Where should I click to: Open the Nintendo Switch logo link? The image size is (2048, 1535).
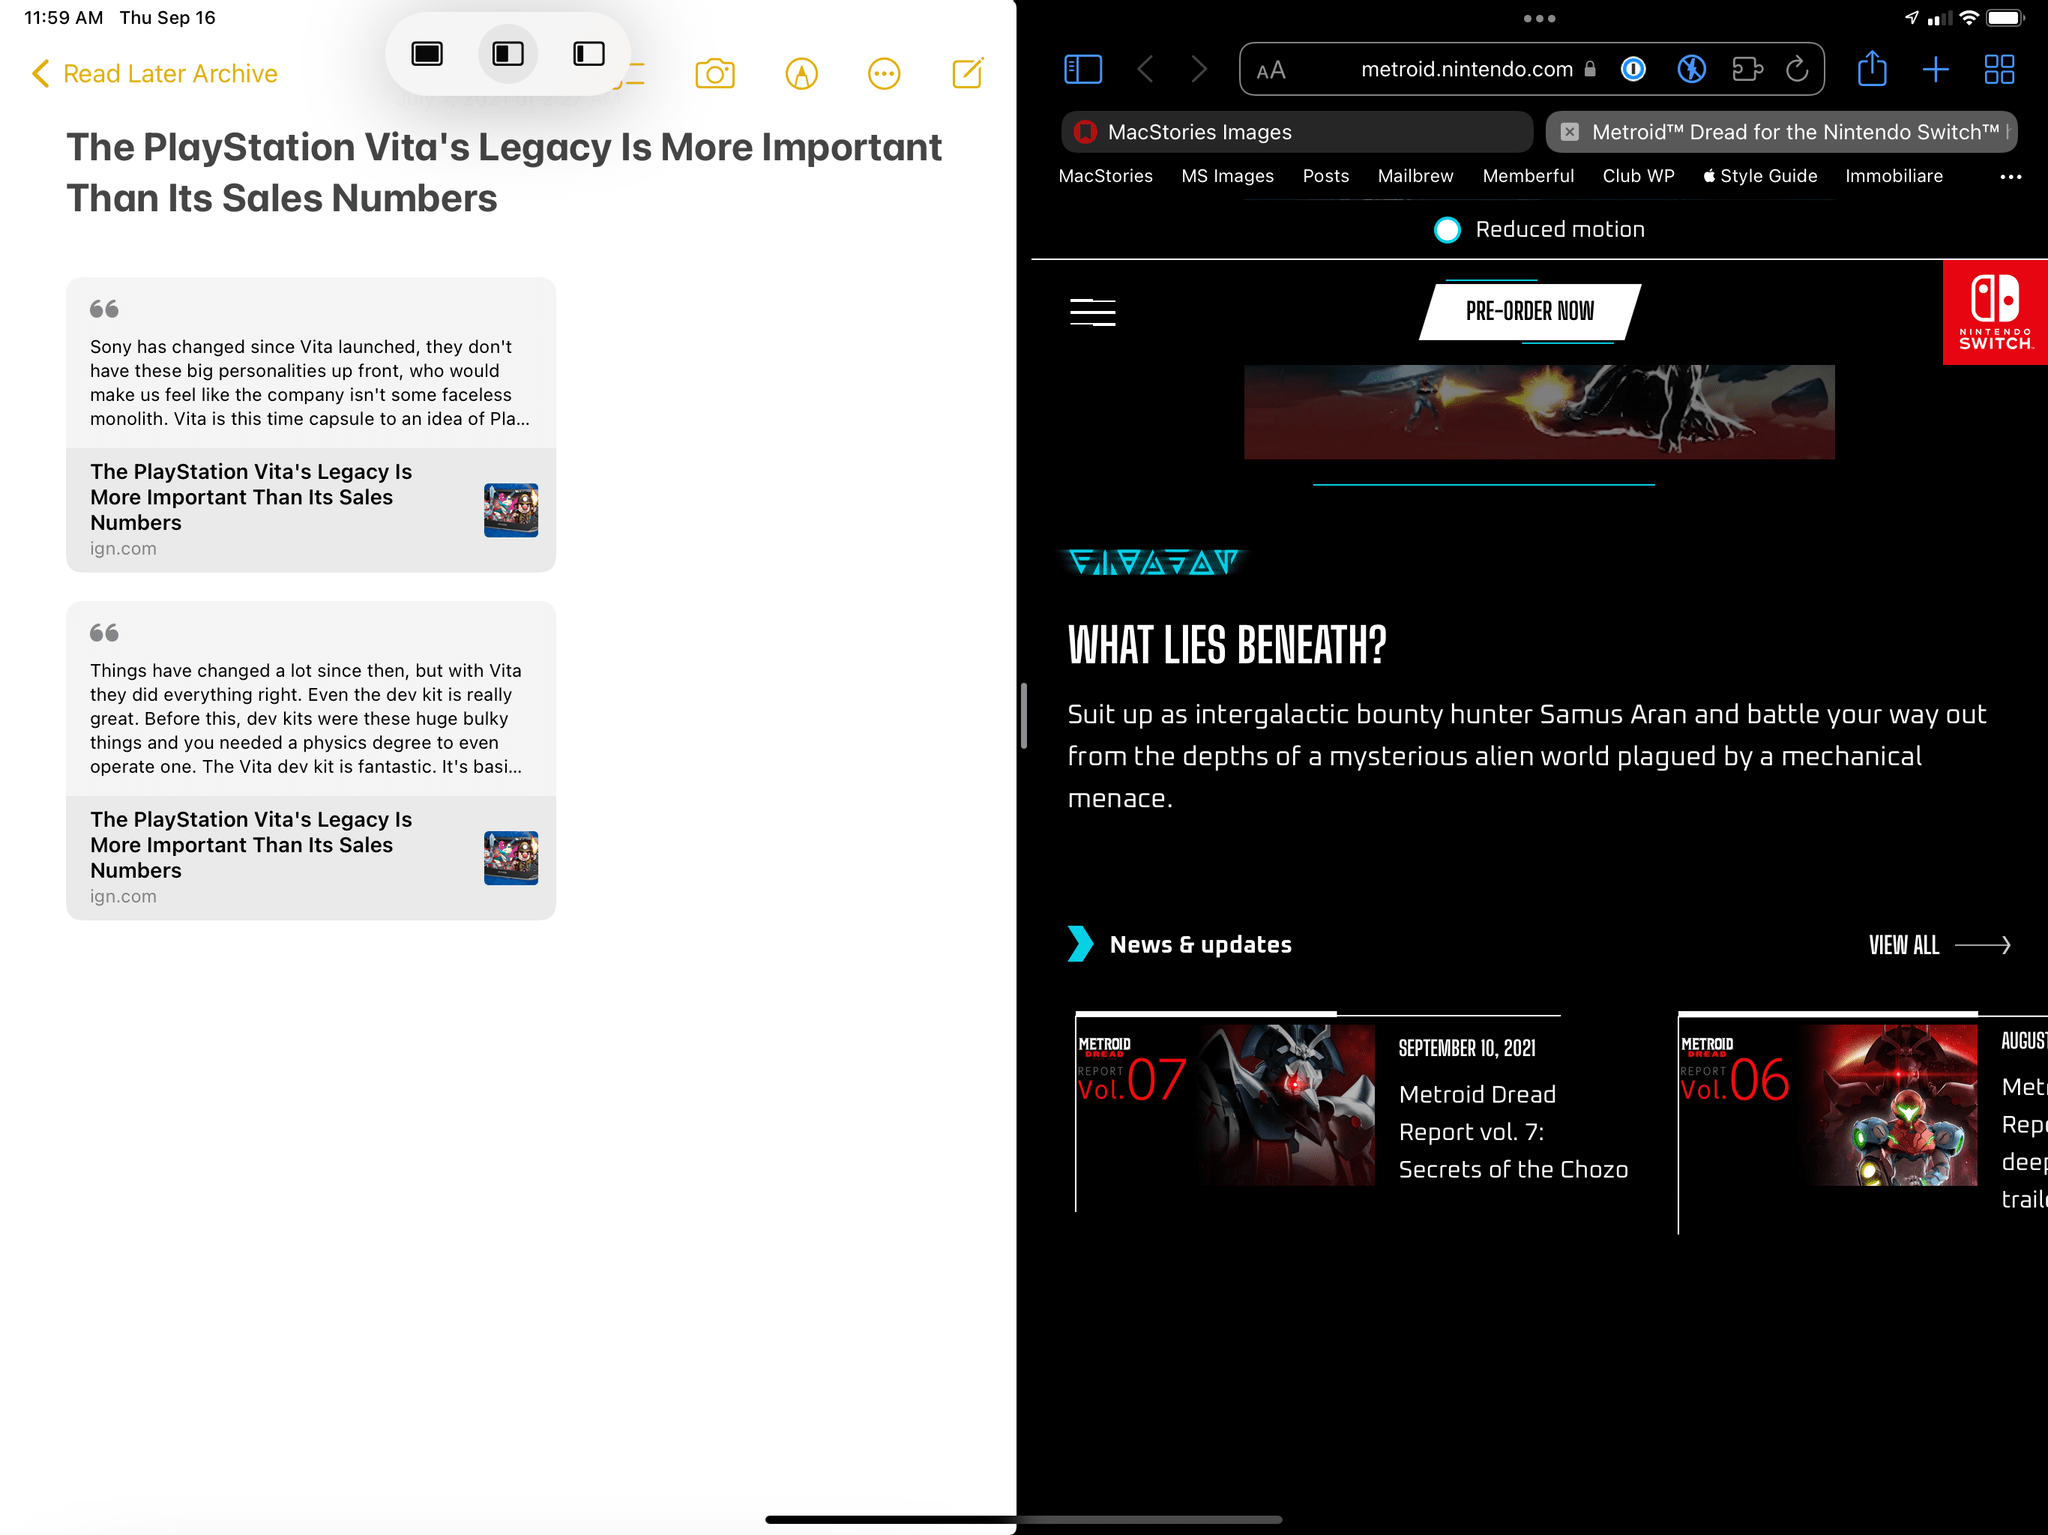pyautogui.click(x=1995, y=312)
